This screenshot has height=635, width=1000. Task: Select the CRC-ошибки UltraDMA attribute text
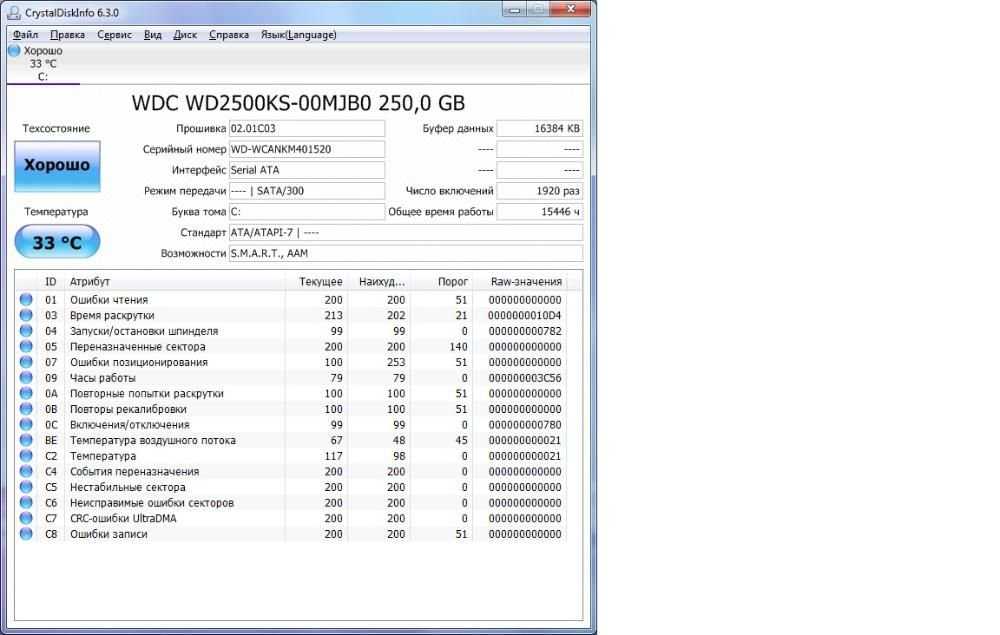[x=123, y=518]
